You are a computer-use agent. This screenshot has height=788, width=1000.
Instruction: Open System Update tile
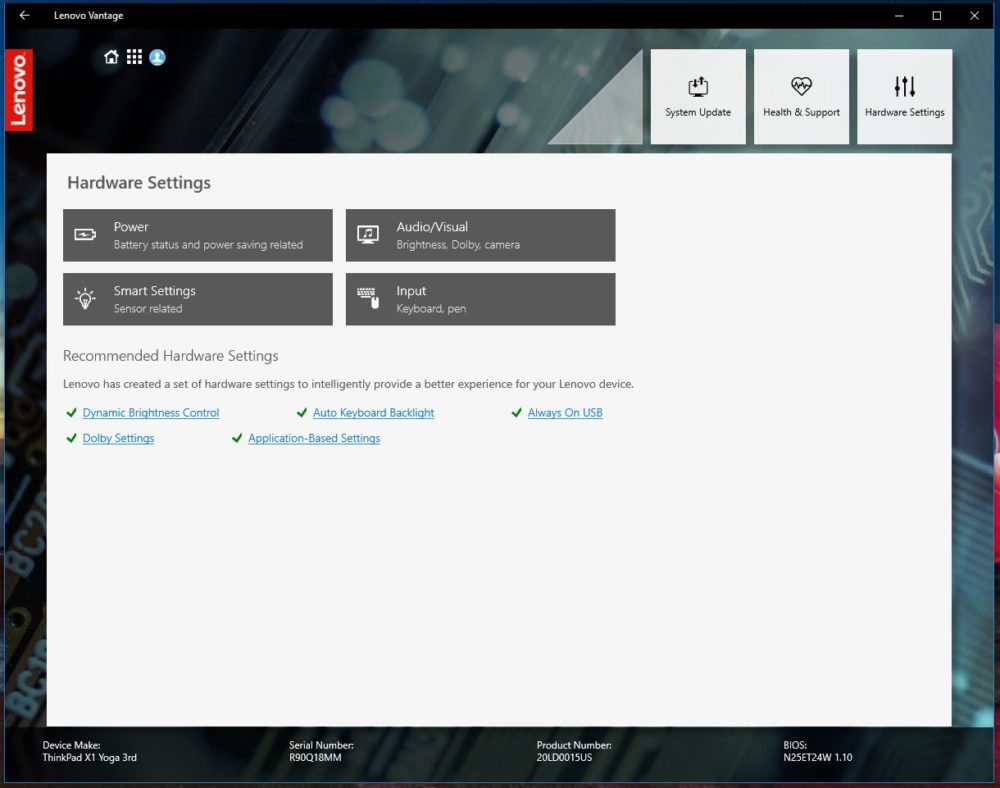[698, 96]
